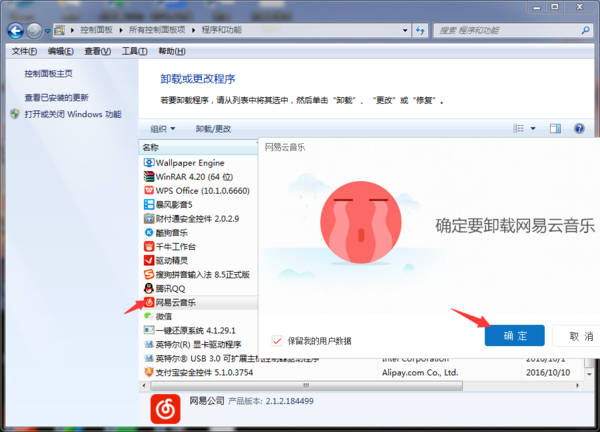Toggle the preview pane icon
The width and height of the screenshot is (600, 432).
(555, 129)
